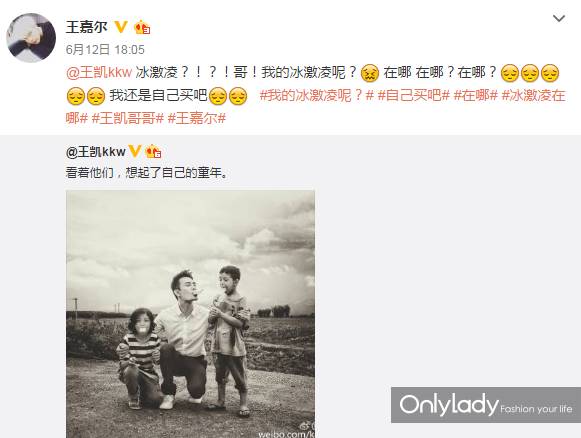Open the reposted author @王凯kkw name
581x438 pixels.
(96, 152)
